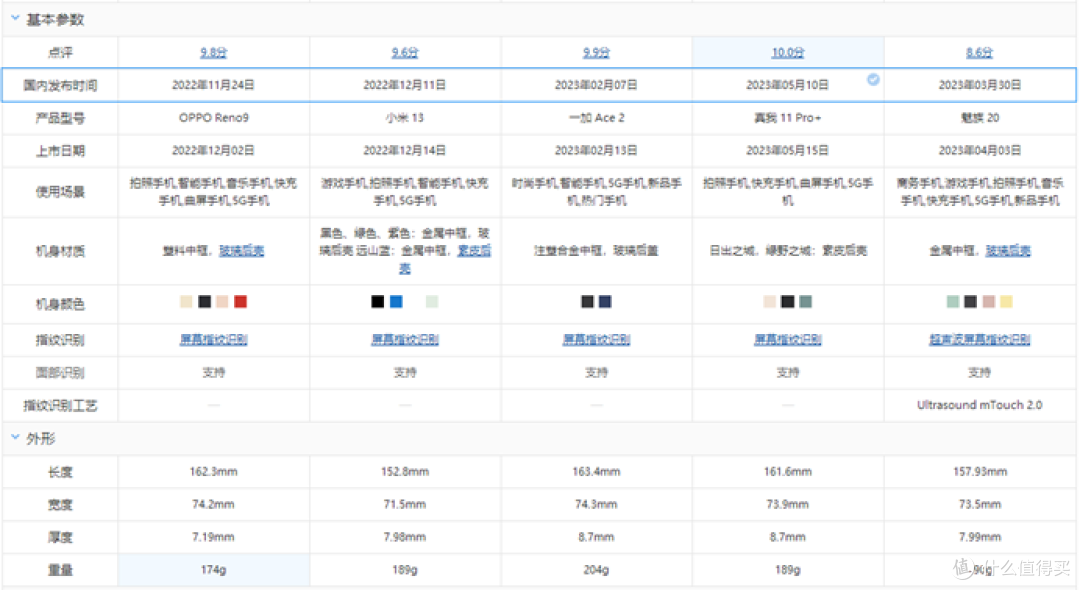Click the 2023年04月03日 launch date cell
This screenshot has width=1080, height=590.
coord(979,150)
